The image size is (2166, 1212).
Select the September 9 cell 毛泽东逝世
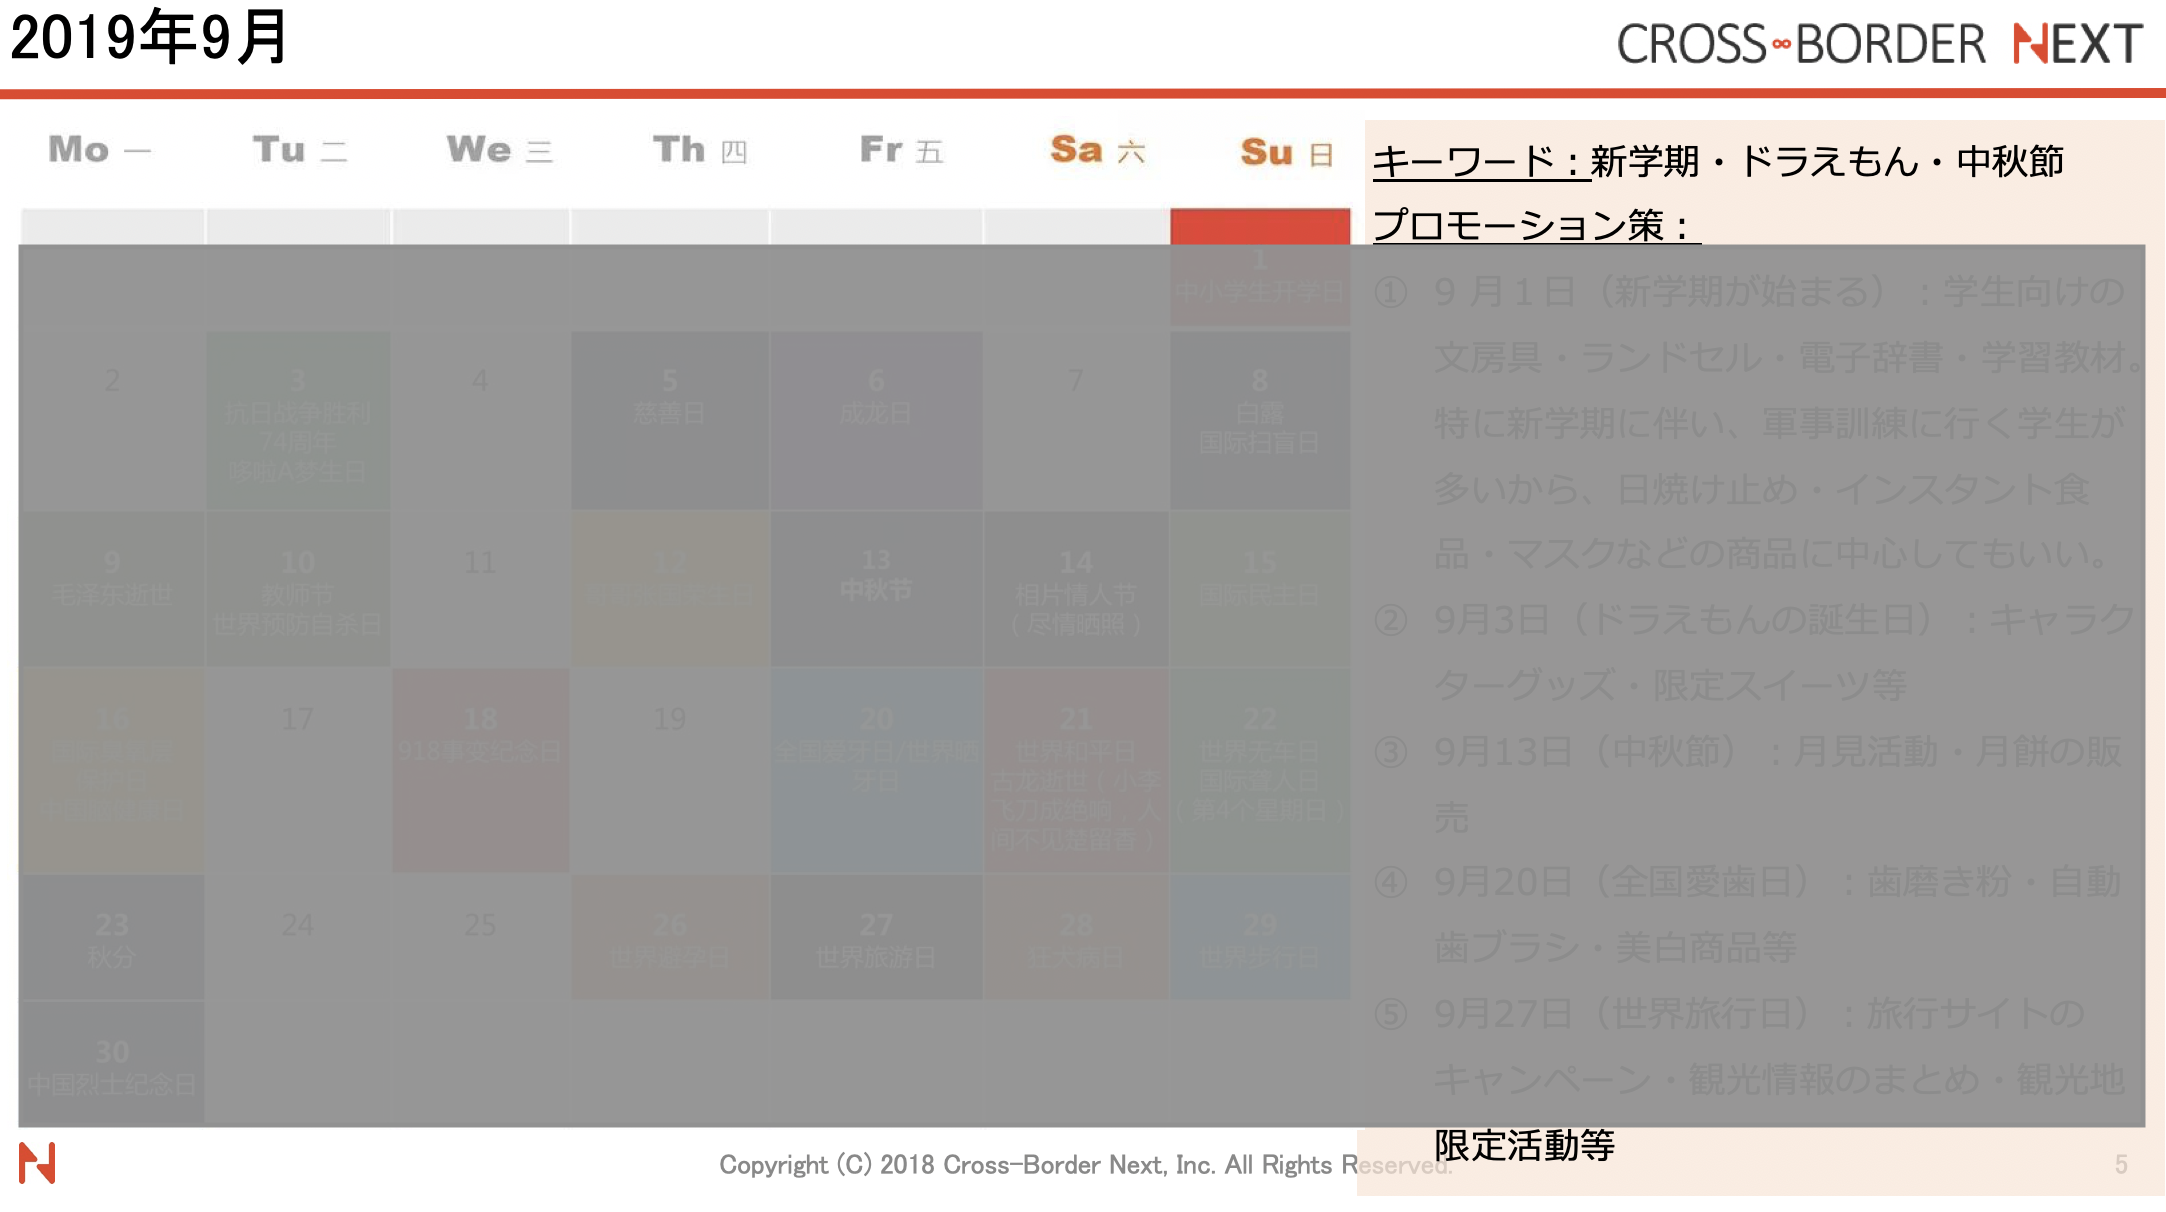coord(112,589)
